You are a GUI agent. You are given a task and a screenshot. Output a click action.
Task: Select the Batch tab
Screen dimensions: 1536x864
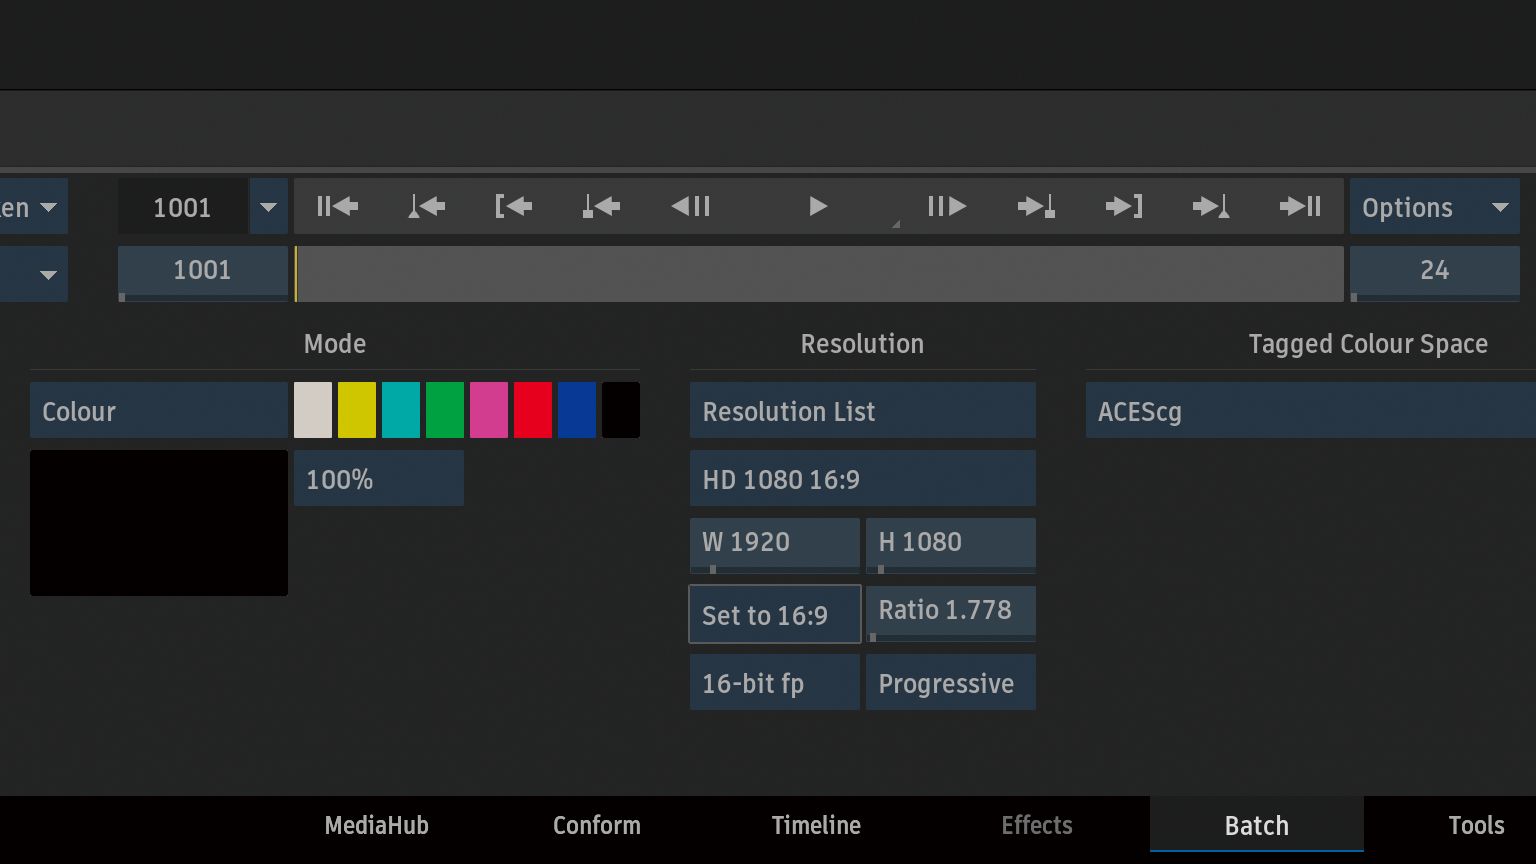click(1257, 825)
